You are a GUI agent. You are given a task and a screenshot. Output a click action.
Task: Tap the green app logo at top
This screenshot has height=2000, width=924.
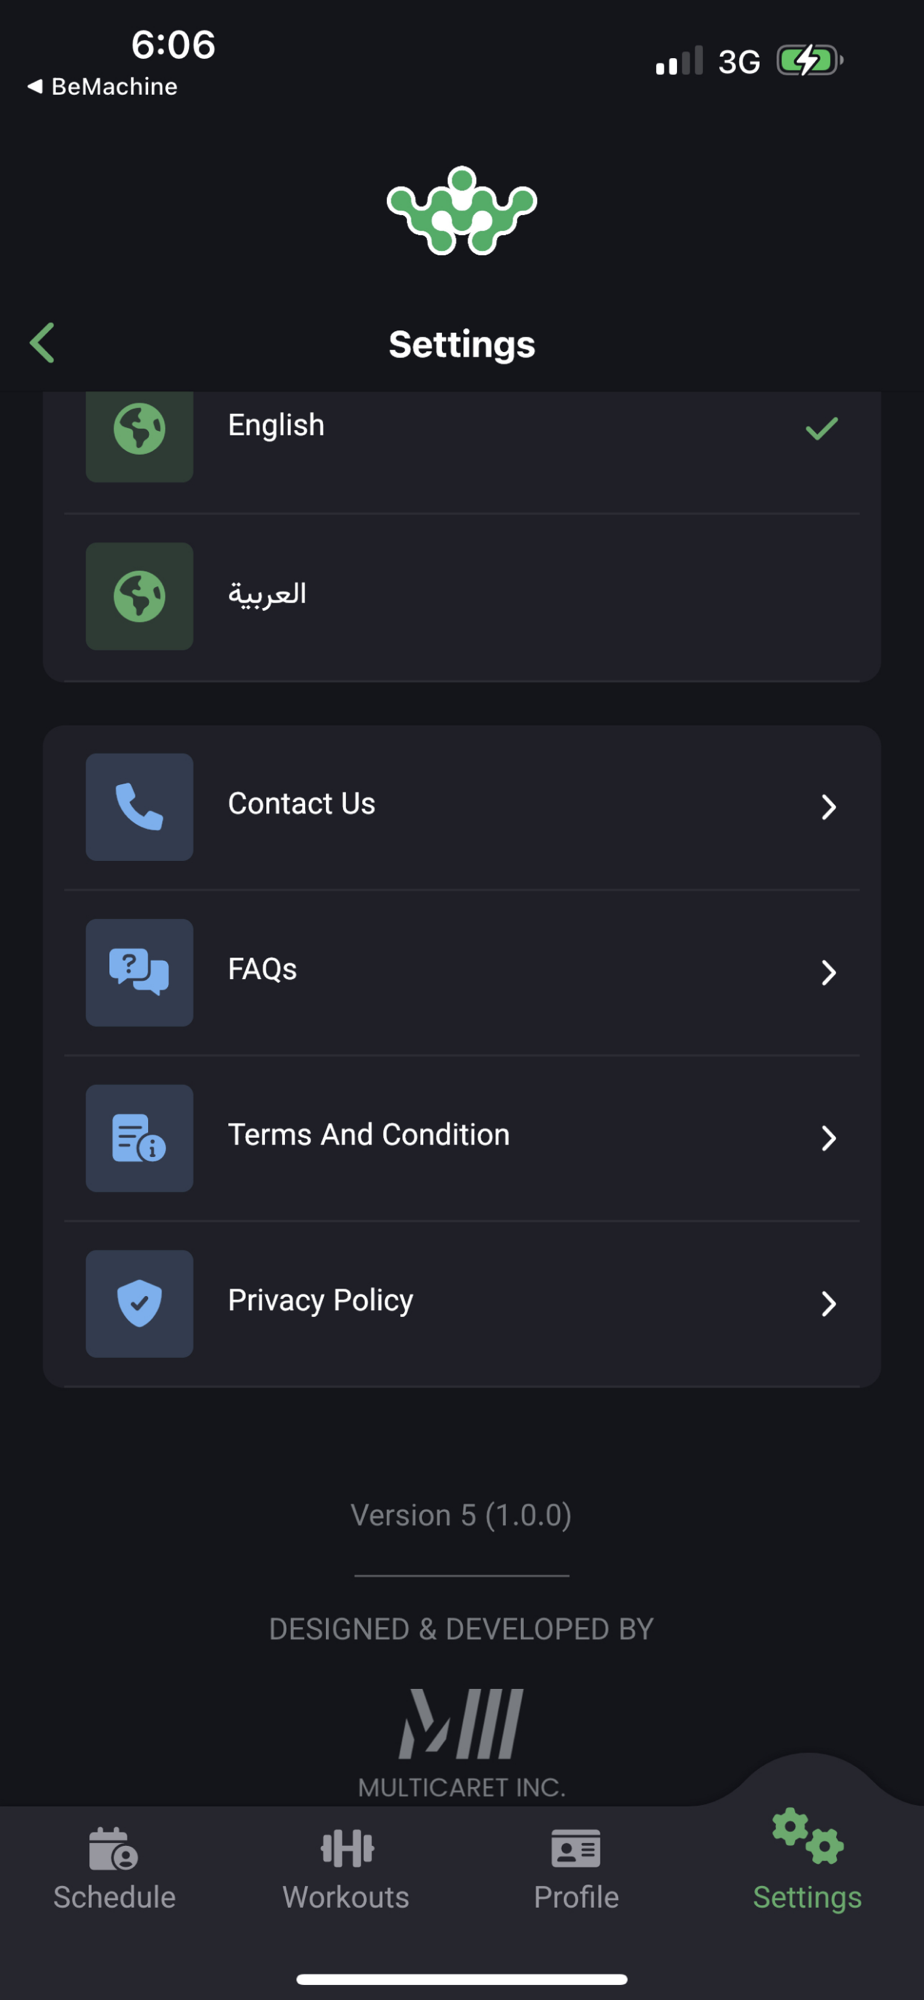(462, 211)
